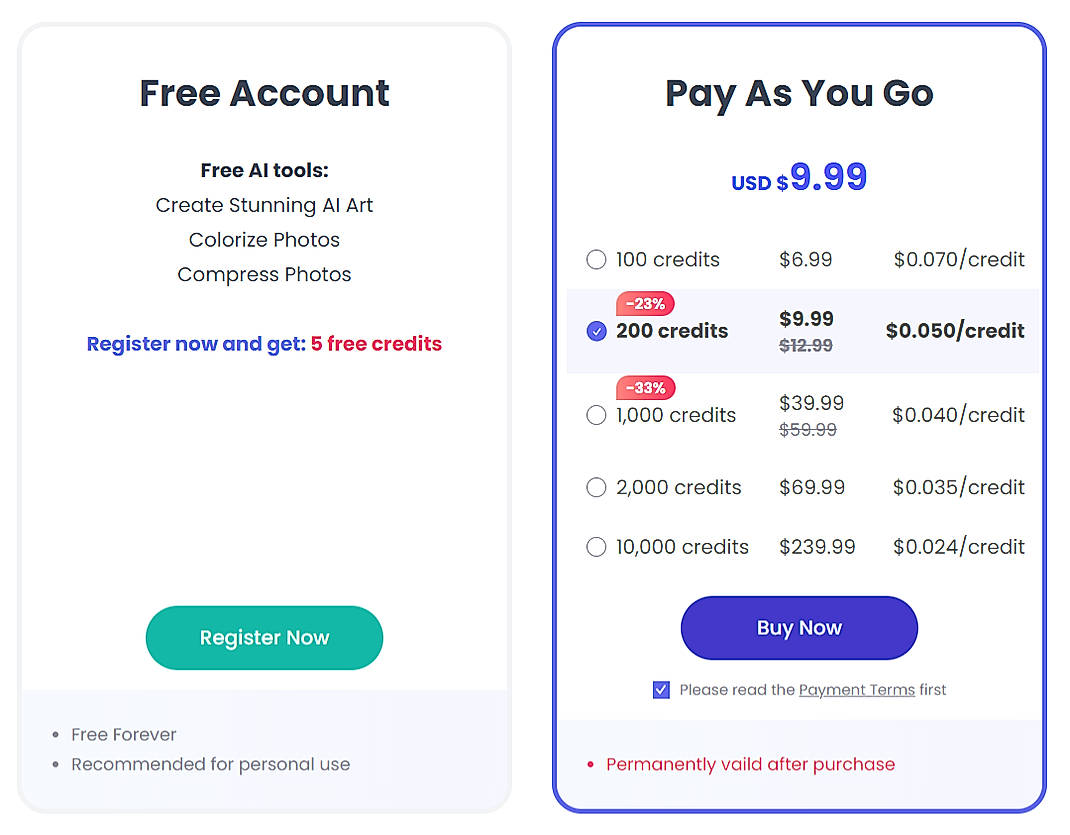Click the USD $9.99 price display
1070x835 pixels.
(x=798, y=180)
